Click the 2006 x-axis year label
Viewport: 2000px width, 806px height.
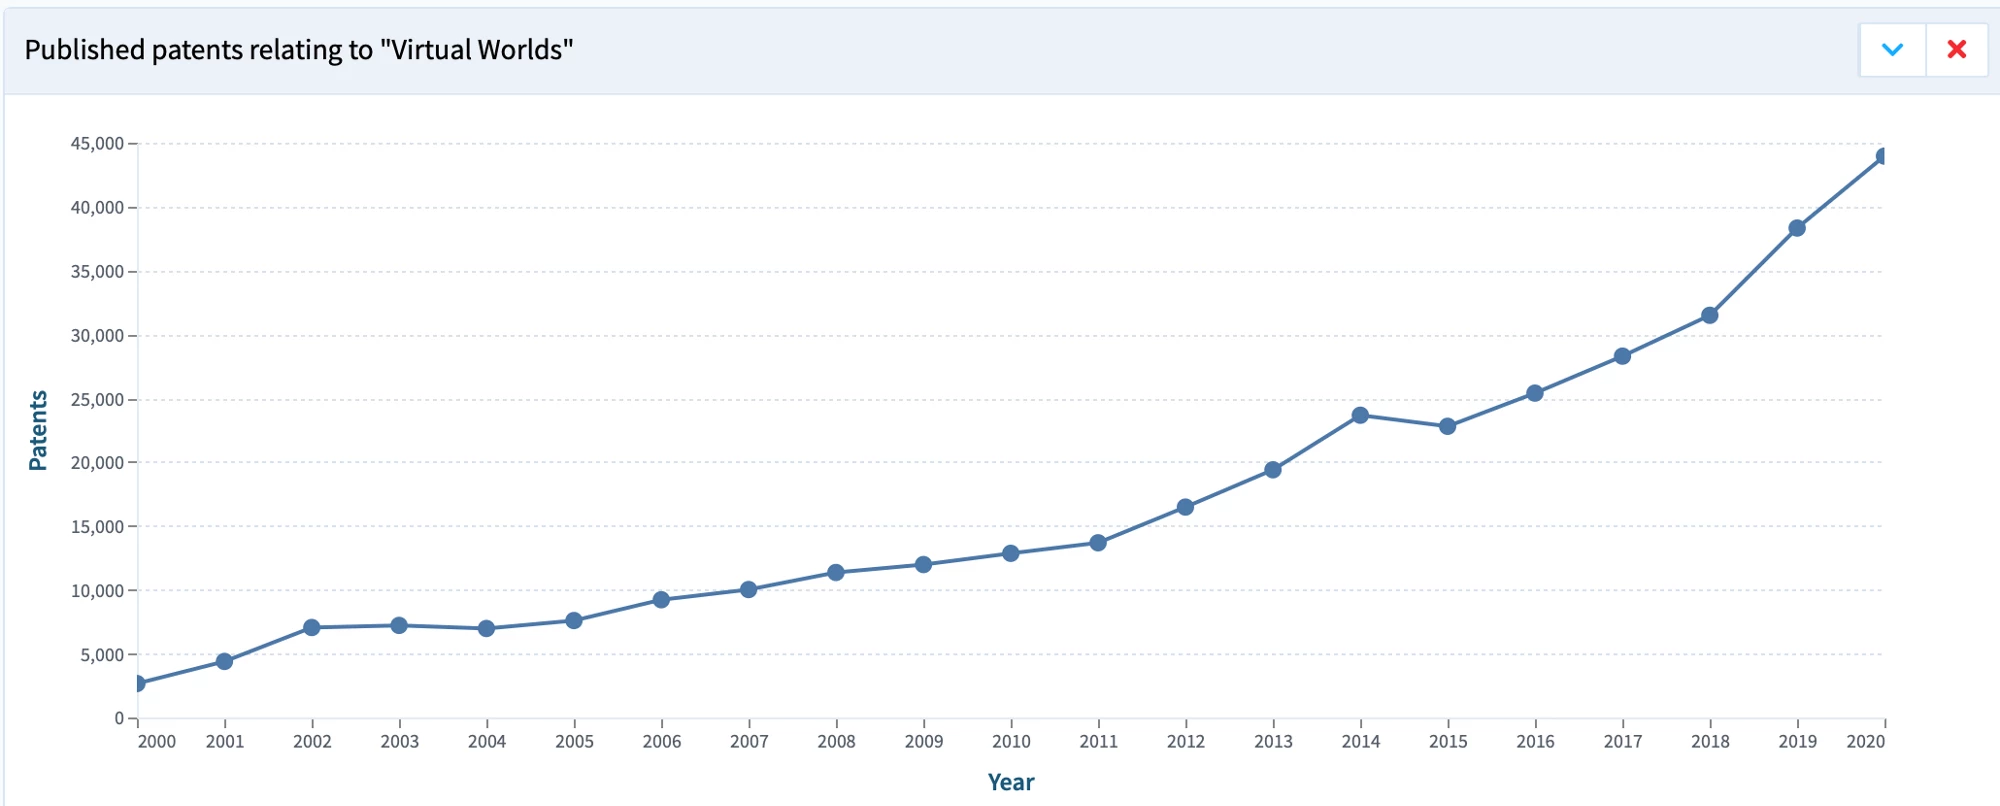tap(662, 741)
